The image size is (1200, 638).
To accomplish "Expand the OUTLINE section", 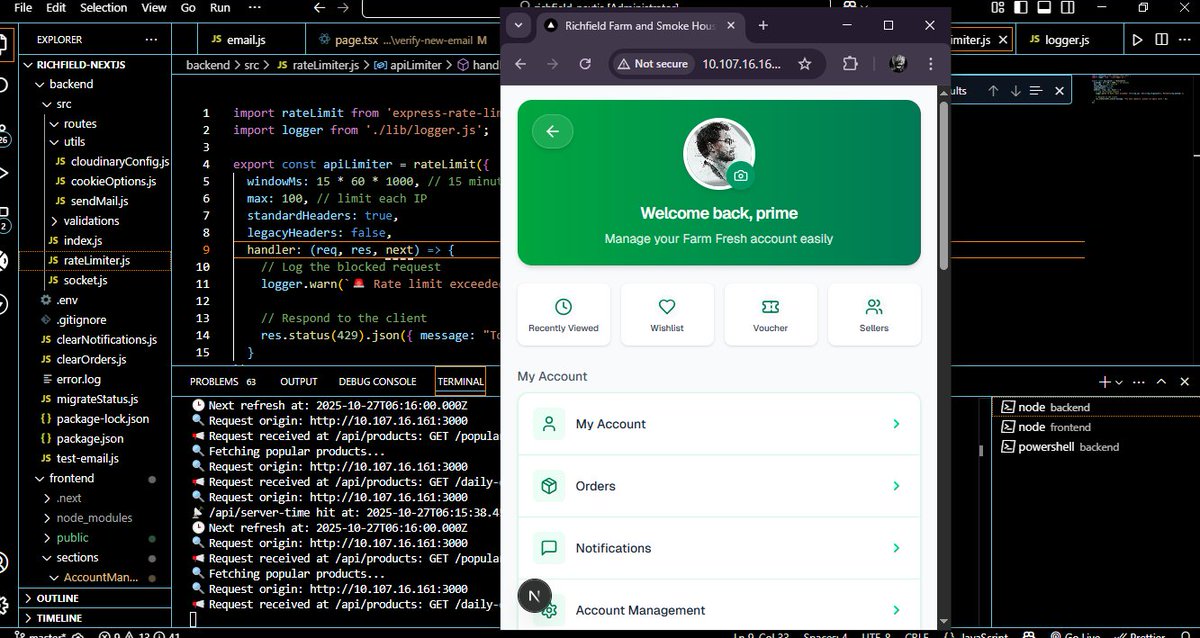I will coord(96,598).
